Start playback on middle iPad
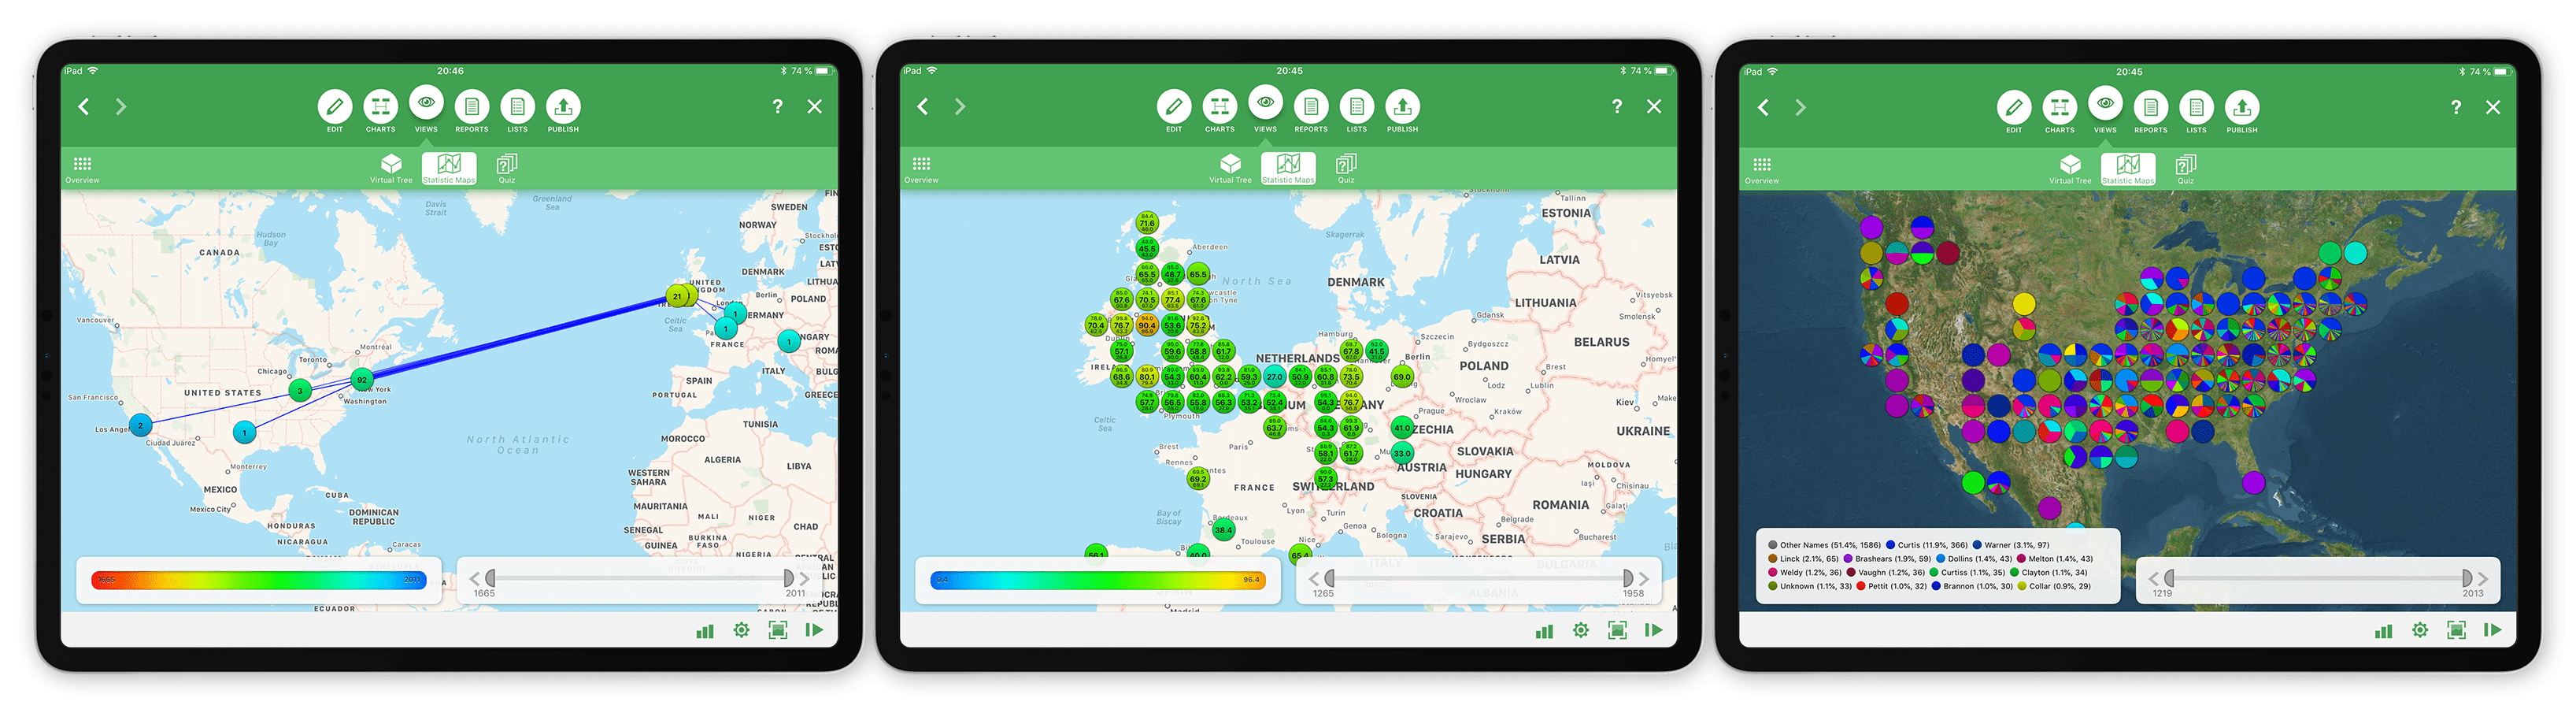 1654,630
